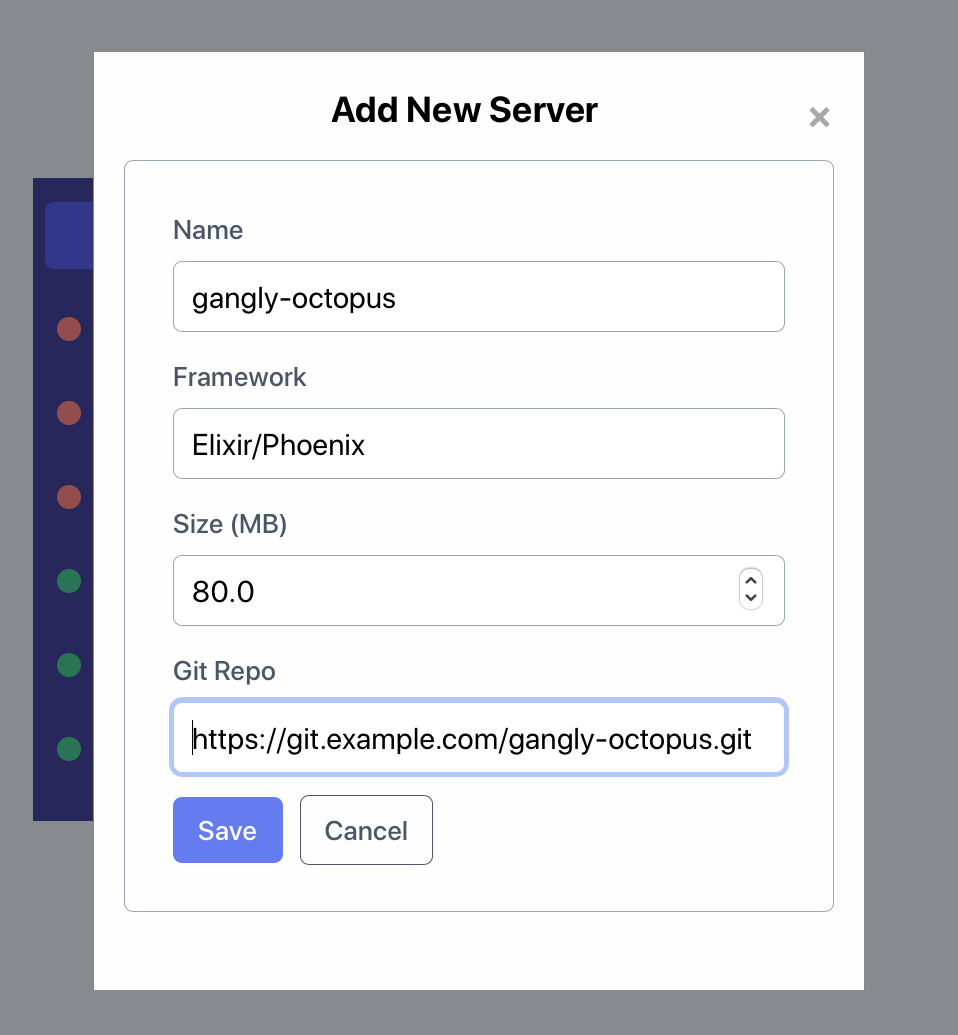Focus the Framework text field
Image resolution: width=958 pixels, height=1035 pixels.
[x=479, y=444]
